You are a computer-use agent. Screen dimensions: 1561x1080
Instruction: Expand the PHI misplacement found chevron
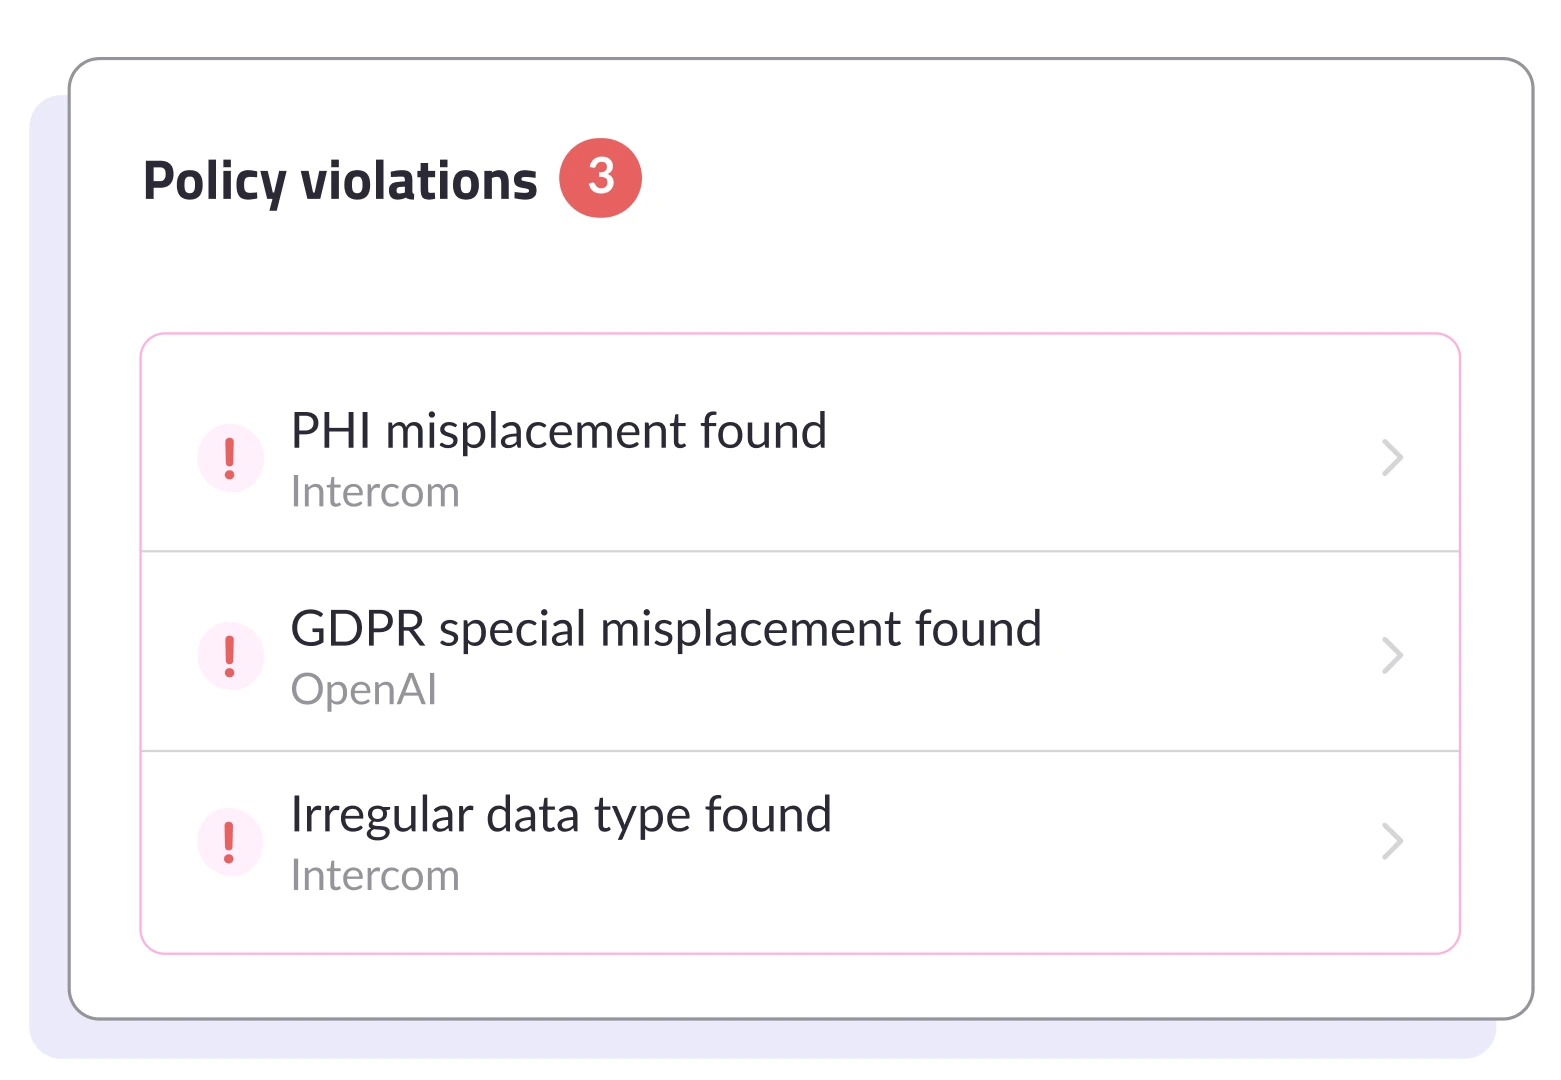[1392, 458]
